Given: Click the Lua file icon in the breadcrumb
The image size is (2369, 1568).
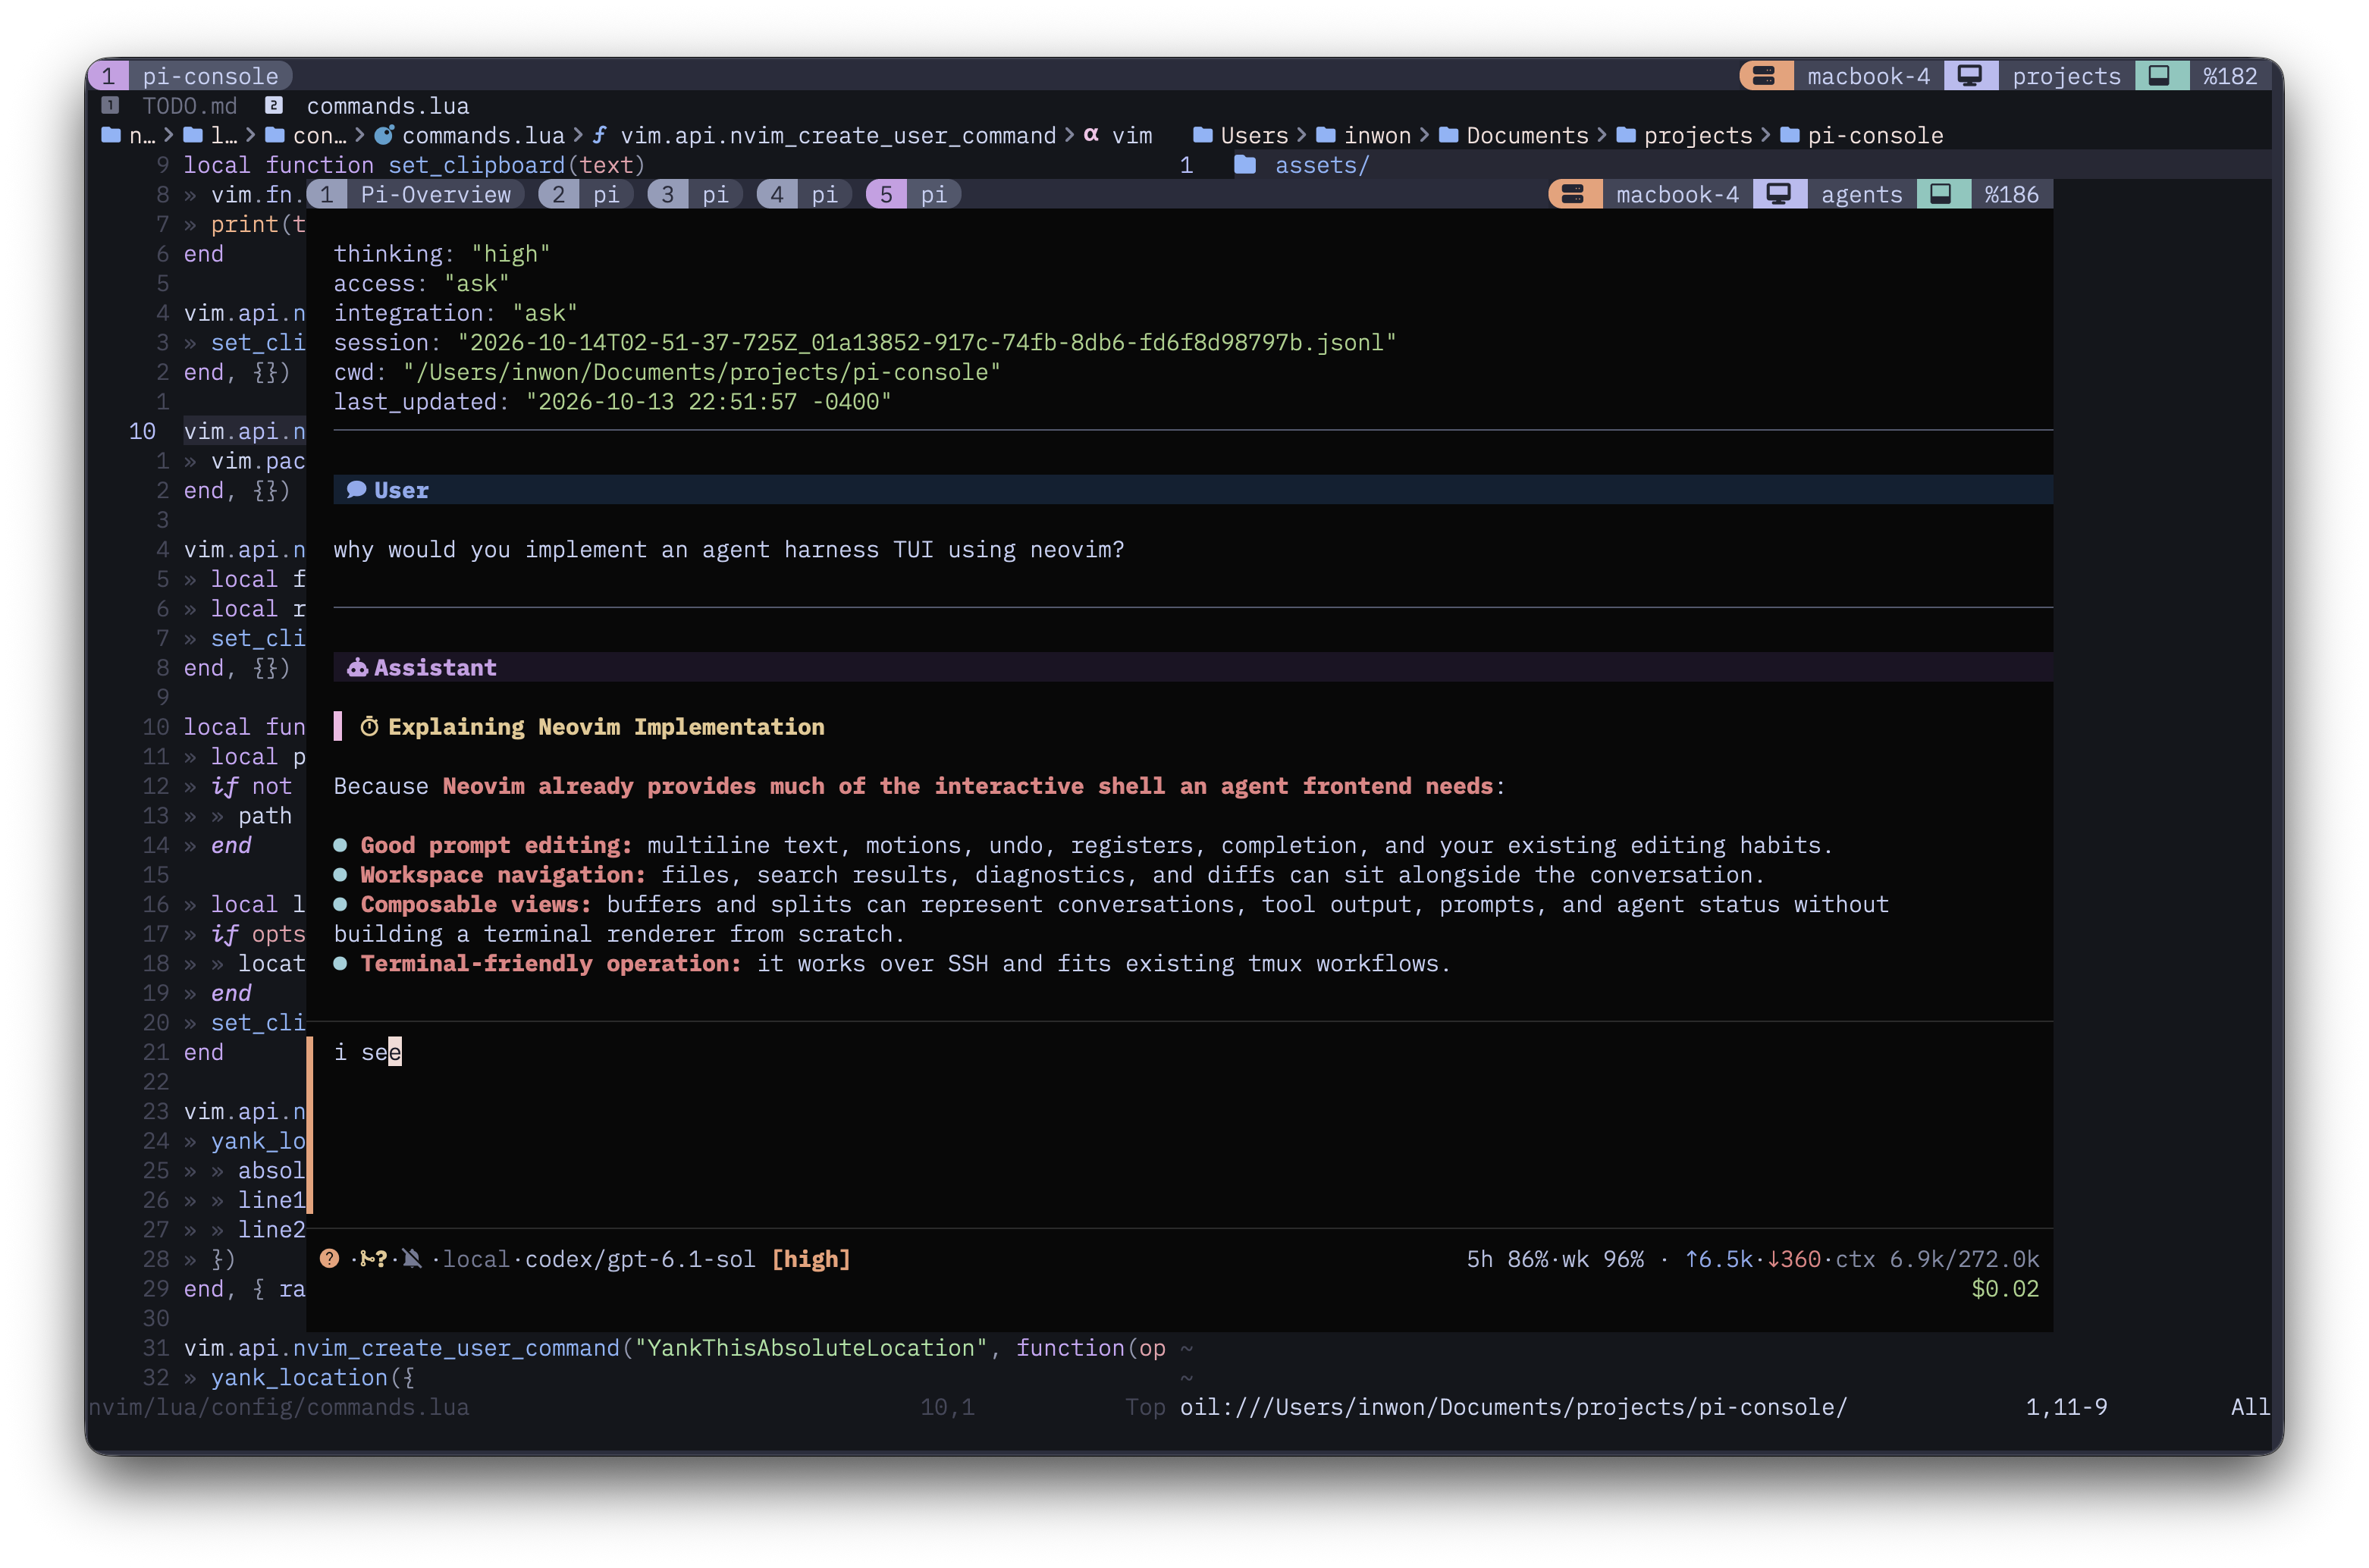Looking at the screenshot, I should click(383, 135).
